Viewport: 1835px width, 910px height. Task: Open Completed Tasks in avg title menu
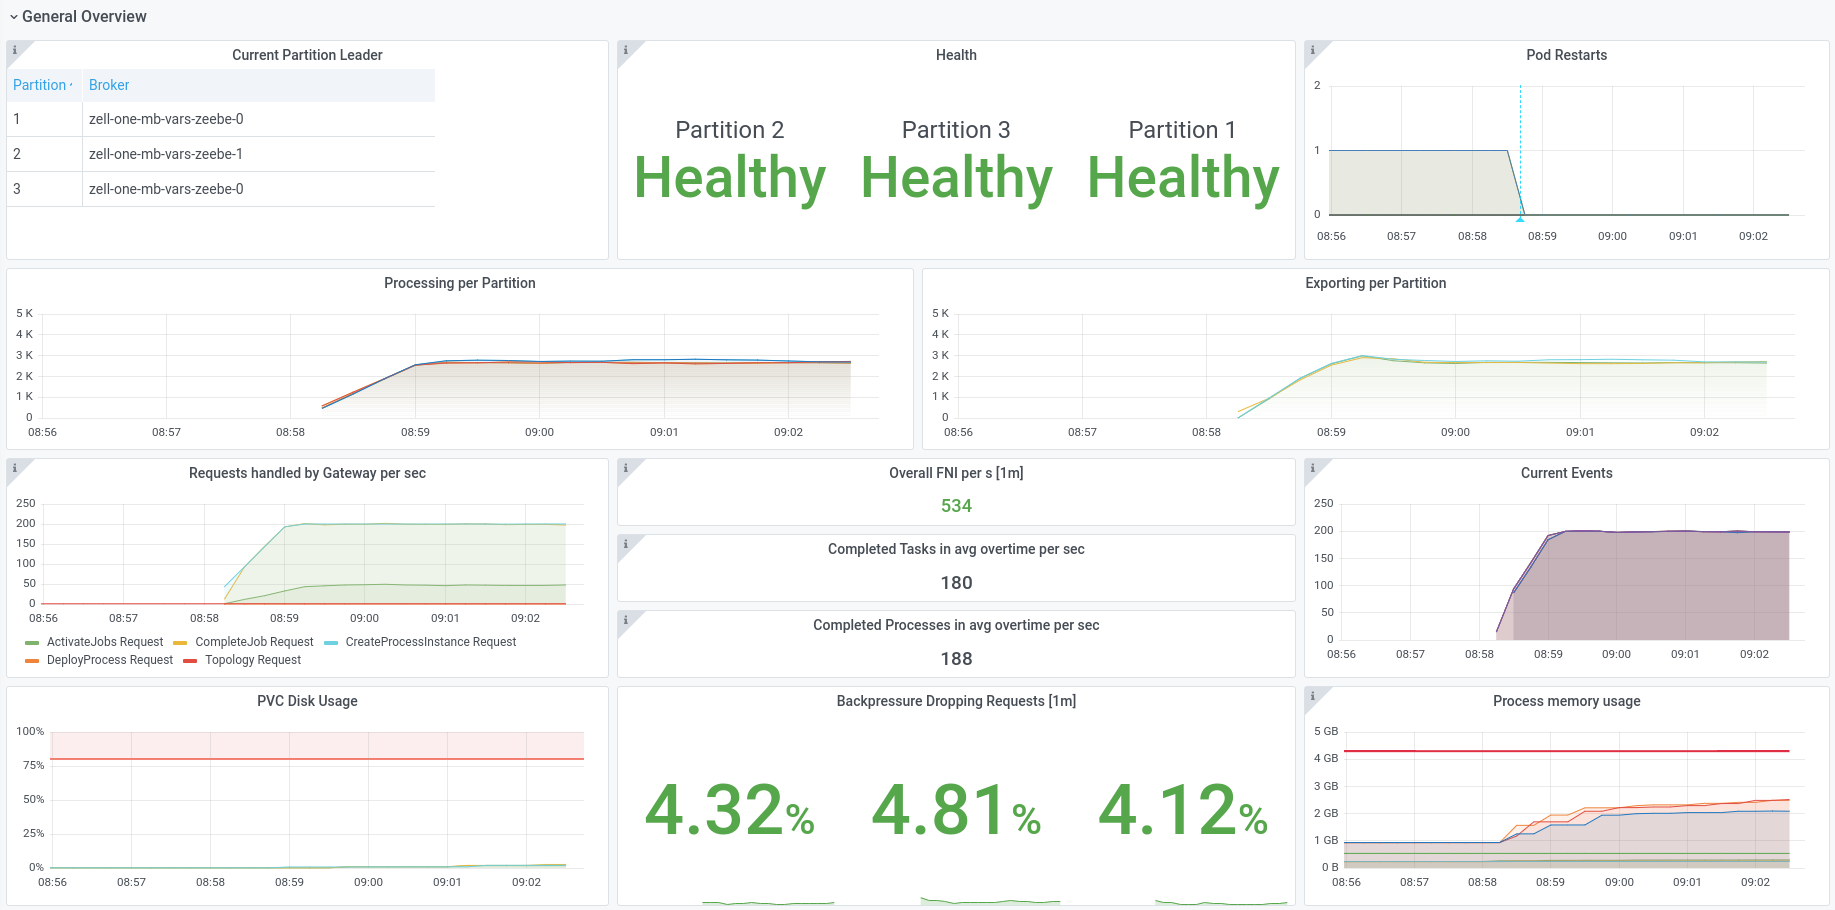coord(956,549)
